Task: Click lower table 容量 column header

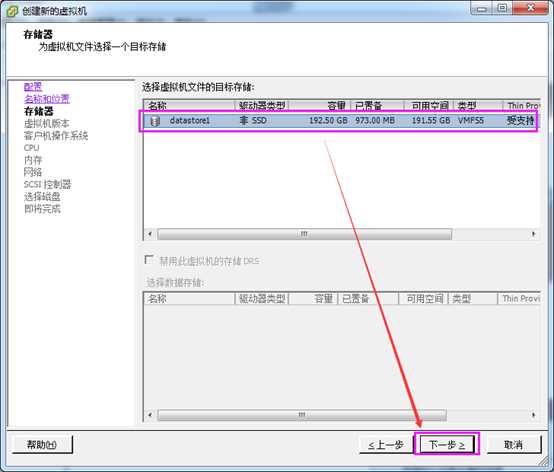Action: click(x=313, y=299)
